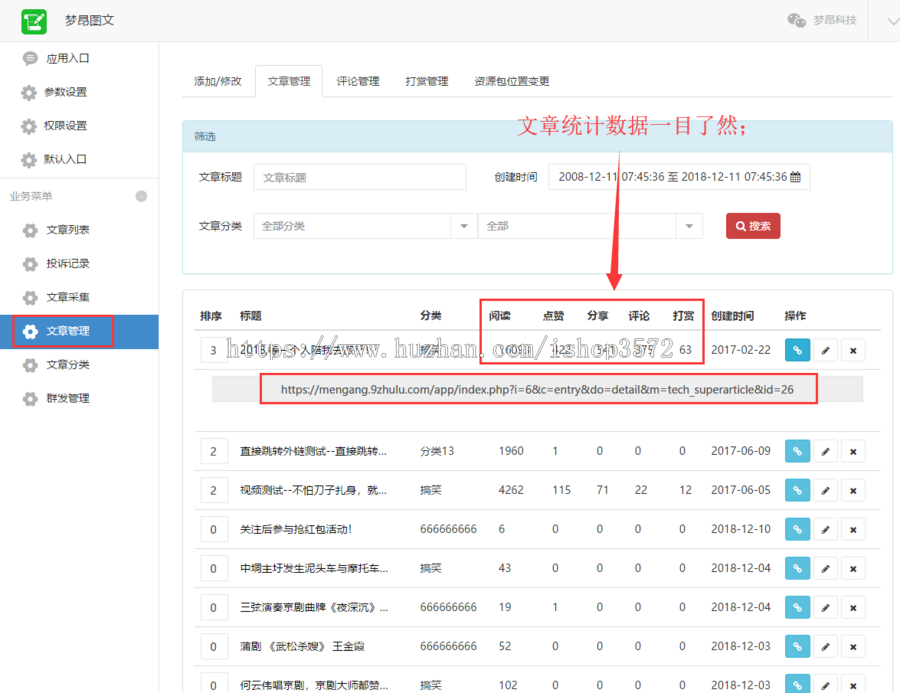Edit the 视频测试 article with the pencil icon
This screenshot has width=900, height=693.
825,490
